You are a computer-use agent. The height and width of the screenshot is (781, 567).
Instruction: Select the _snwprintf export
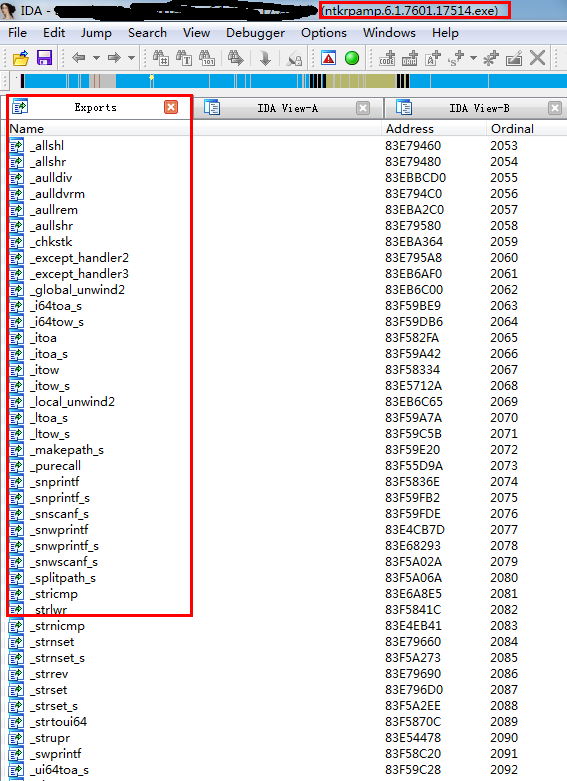[60, 529]
